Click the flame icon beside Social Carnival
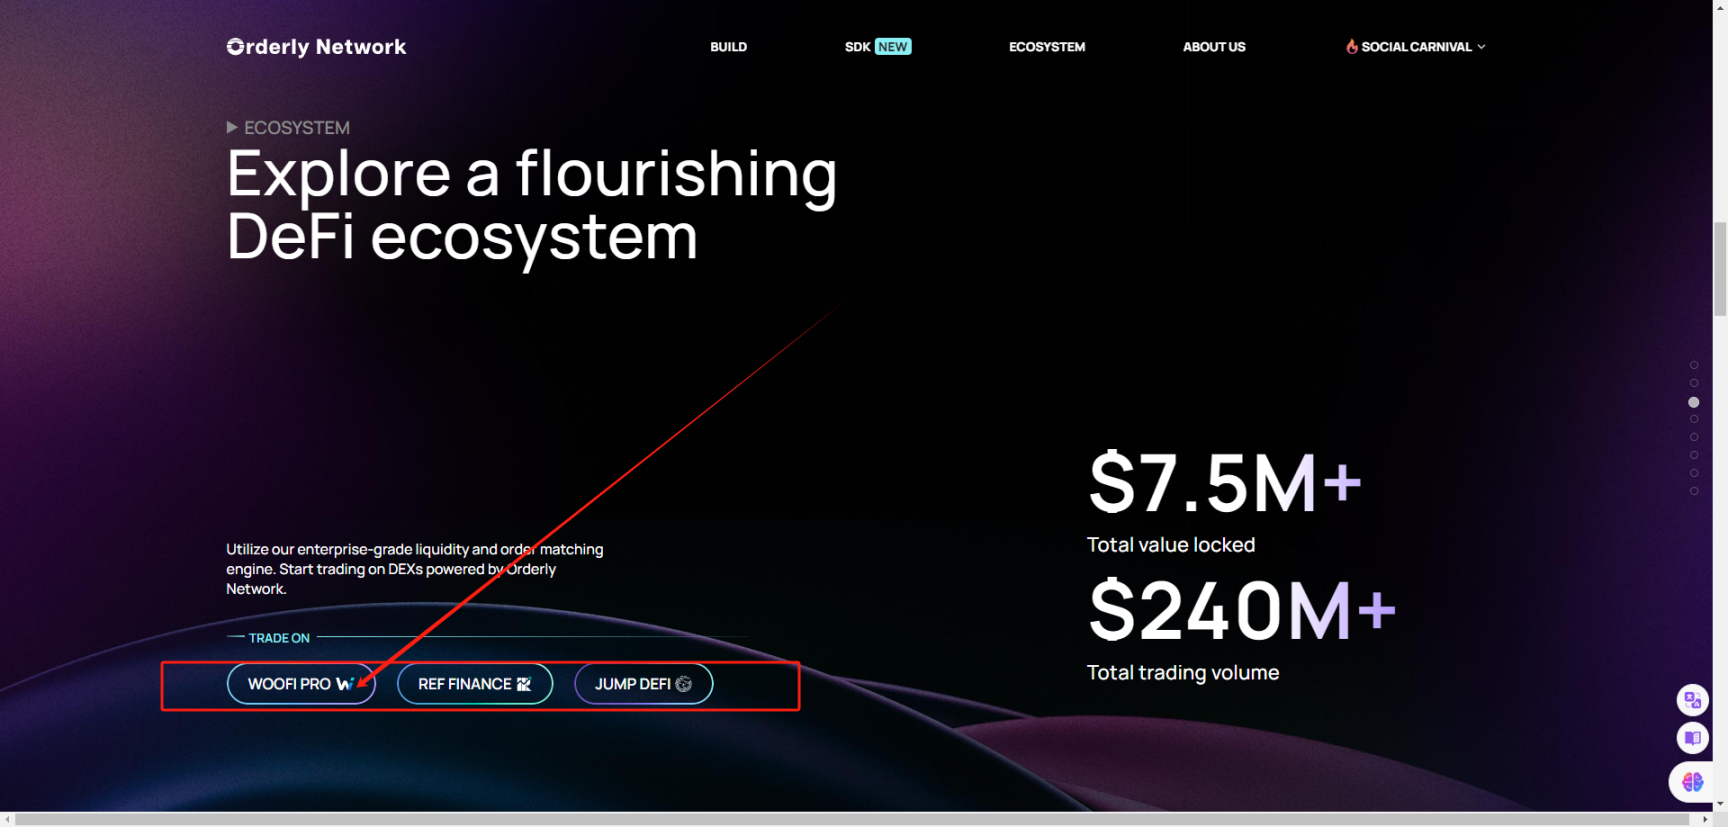The height and width of the screenshot is (827, 1728). pos(1351,46)
